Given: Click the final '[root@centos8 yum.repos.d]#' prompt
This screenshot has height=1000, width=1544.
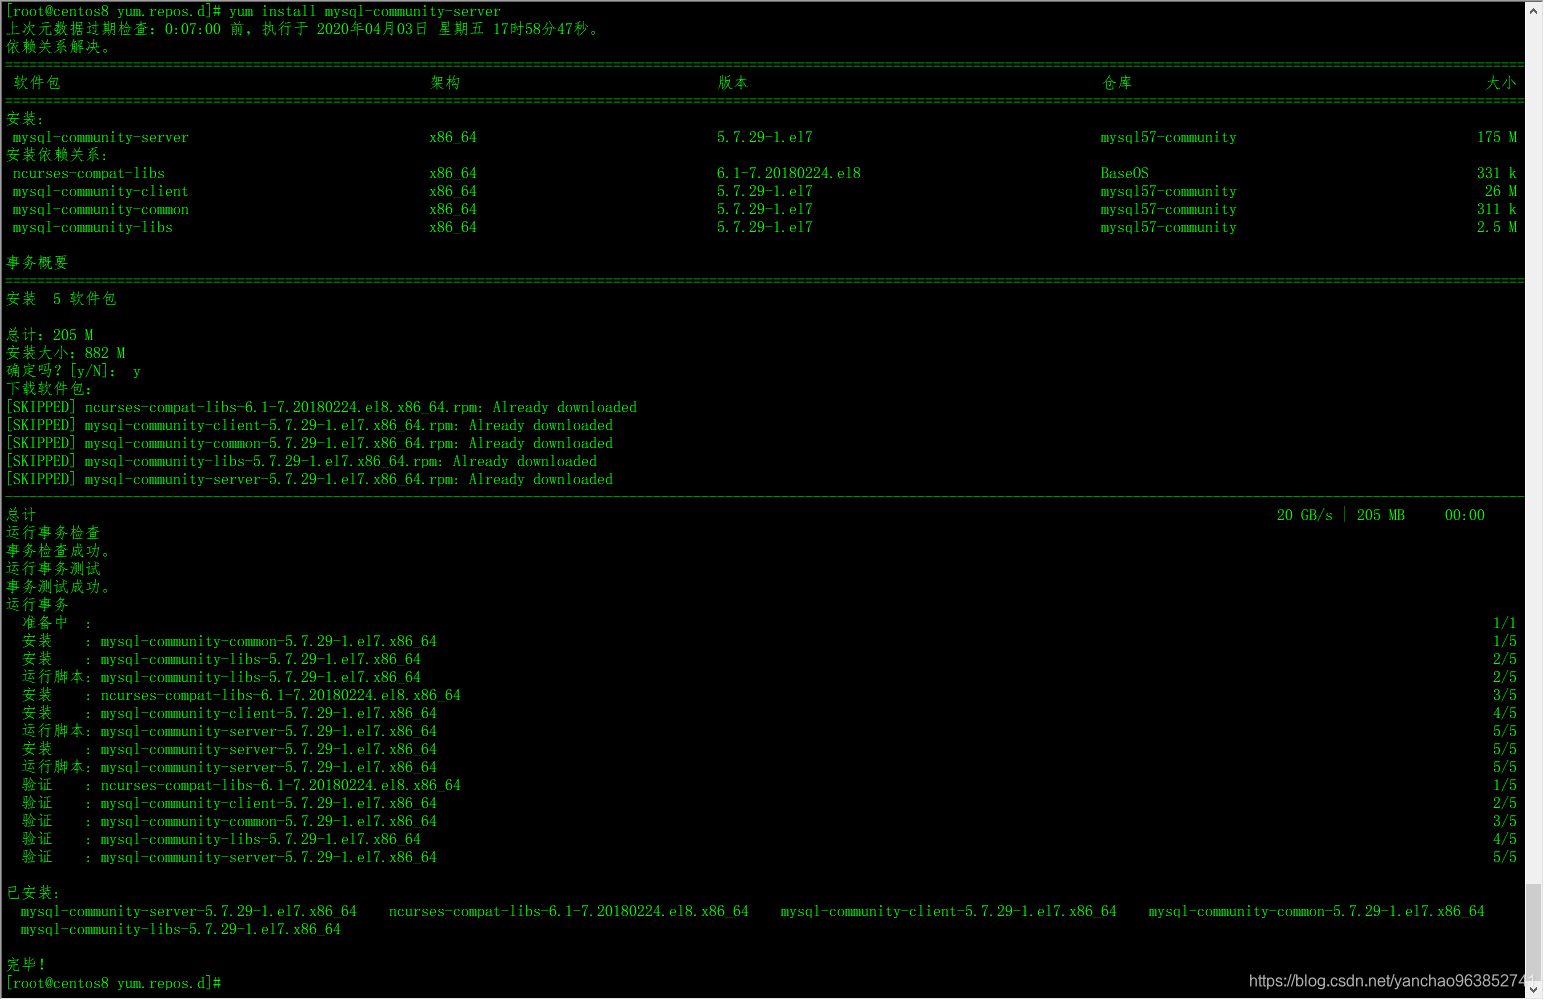Looking at the screenshot, I should tap(113, 983).
